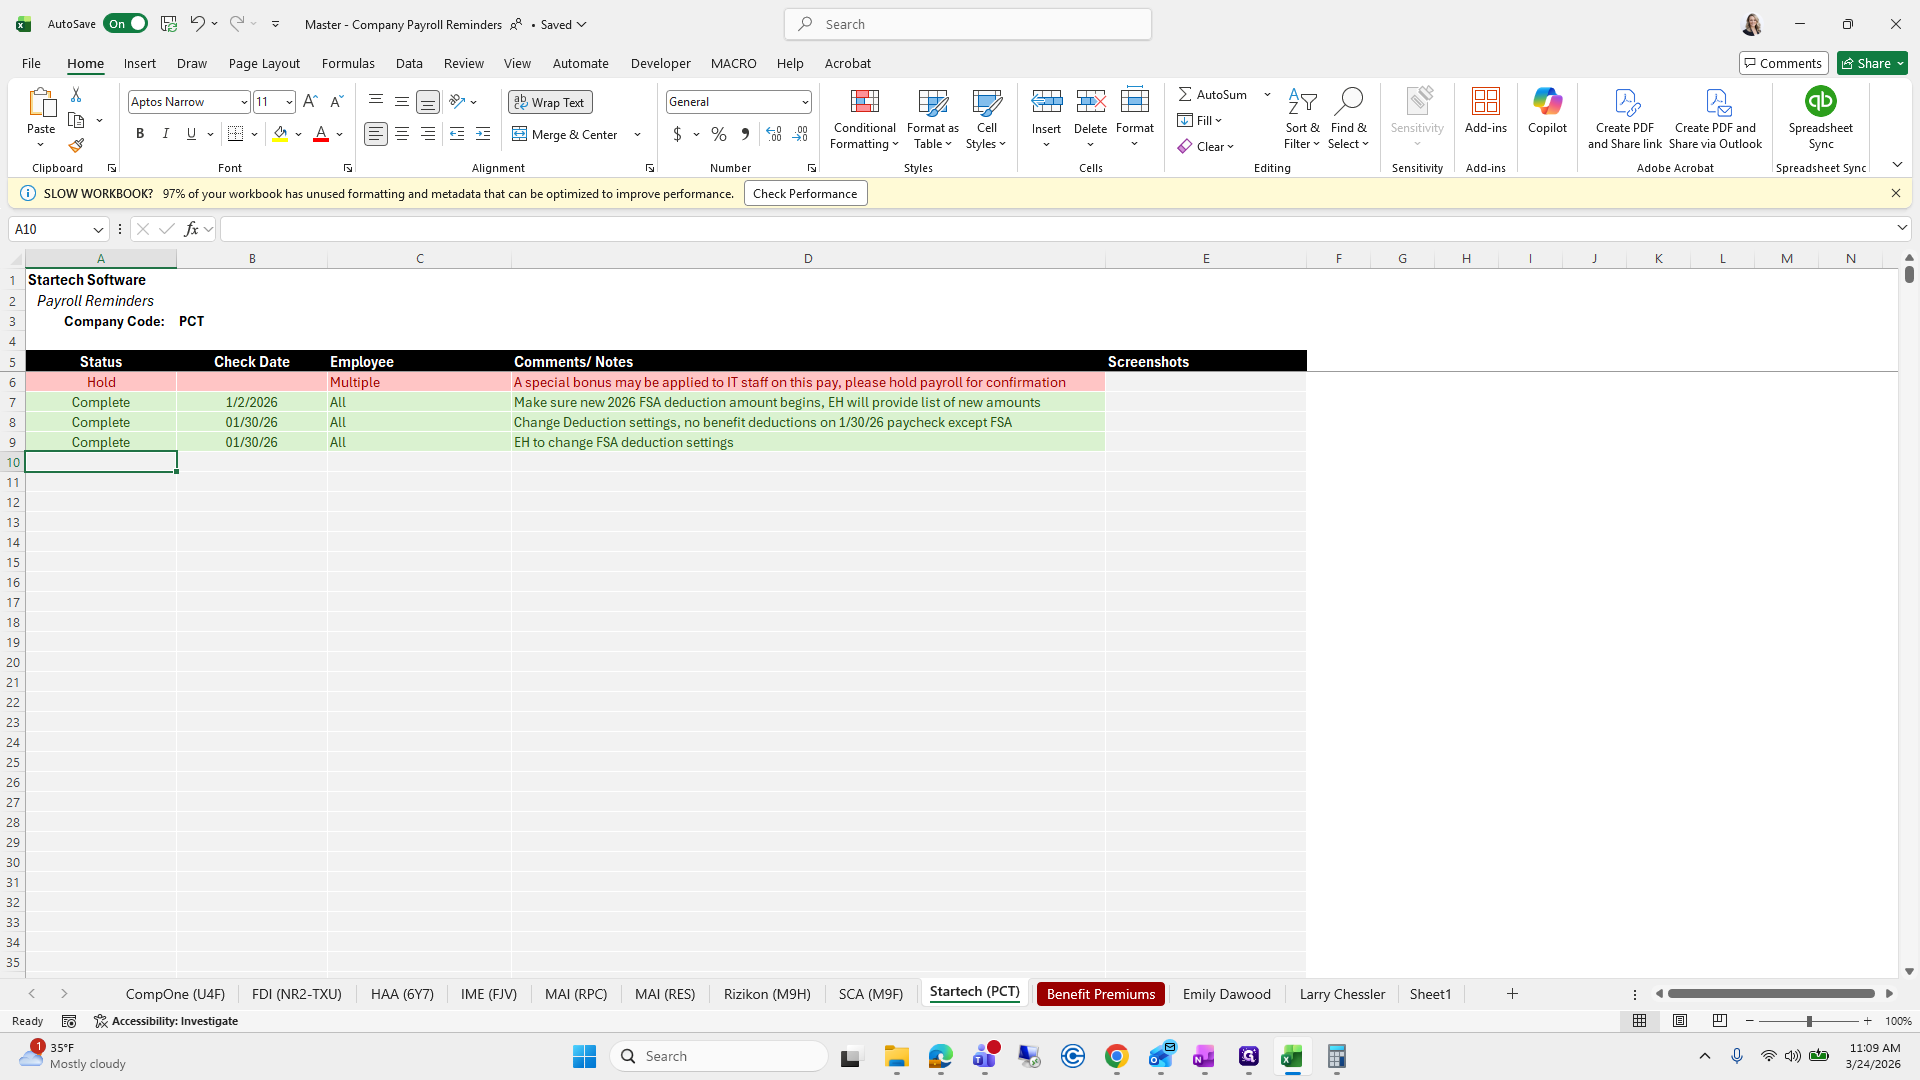Click the Format Painter brush icon
The image size is (1920, 1080).
click(76, 146)
